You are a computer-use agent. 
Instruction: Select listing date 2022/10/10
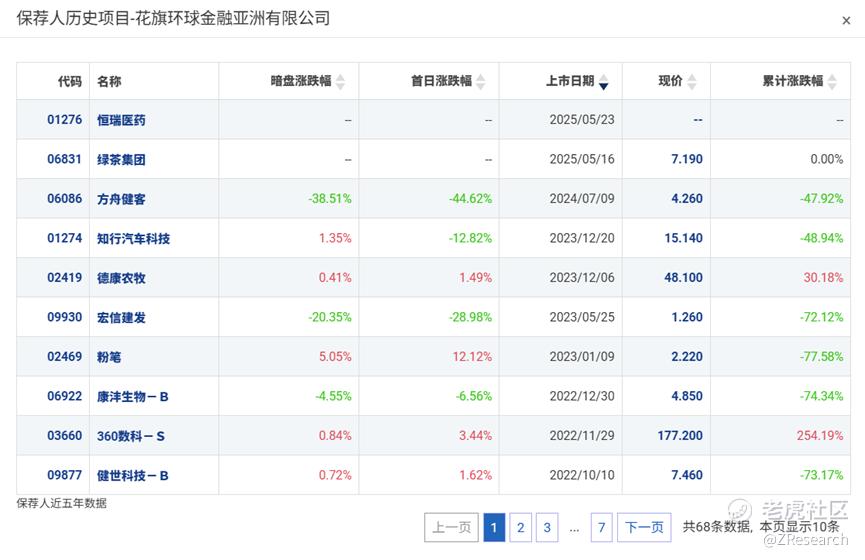[x=582, y=475]
